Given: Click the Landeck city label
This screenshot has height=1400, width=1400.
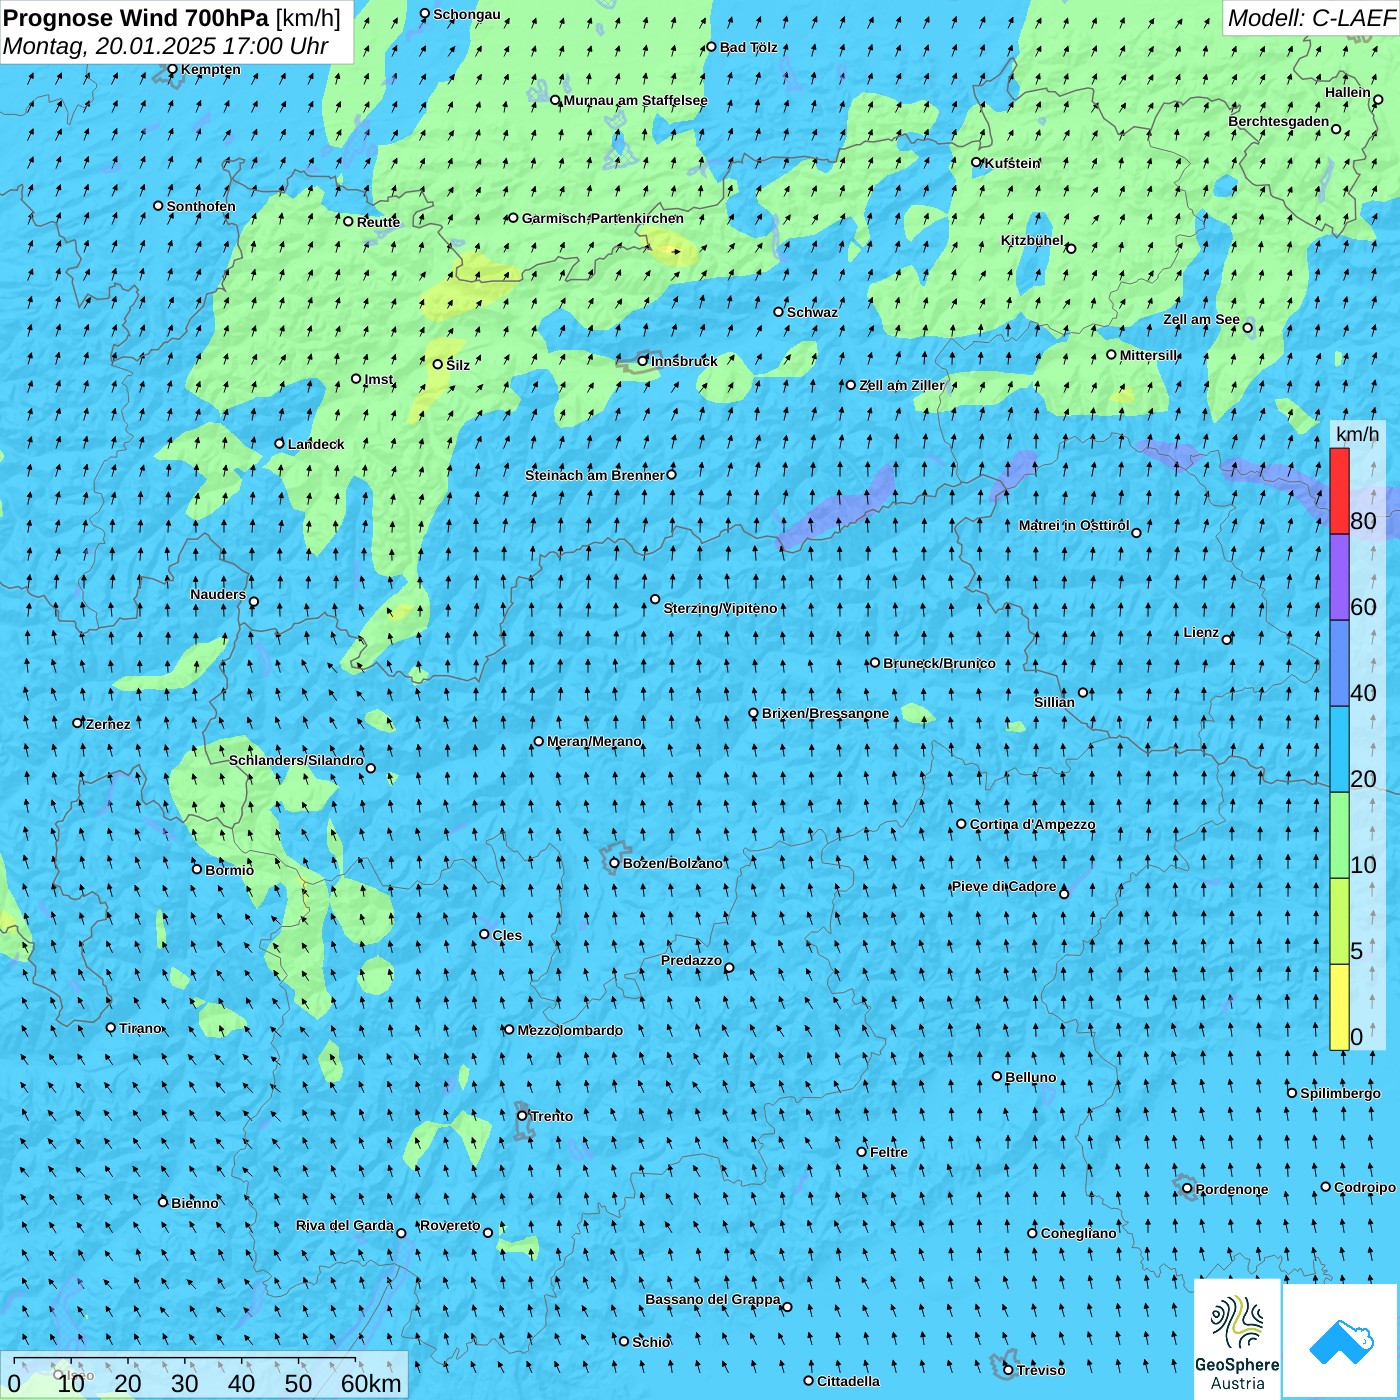Looking at the screenshot, I should (316, 444).
